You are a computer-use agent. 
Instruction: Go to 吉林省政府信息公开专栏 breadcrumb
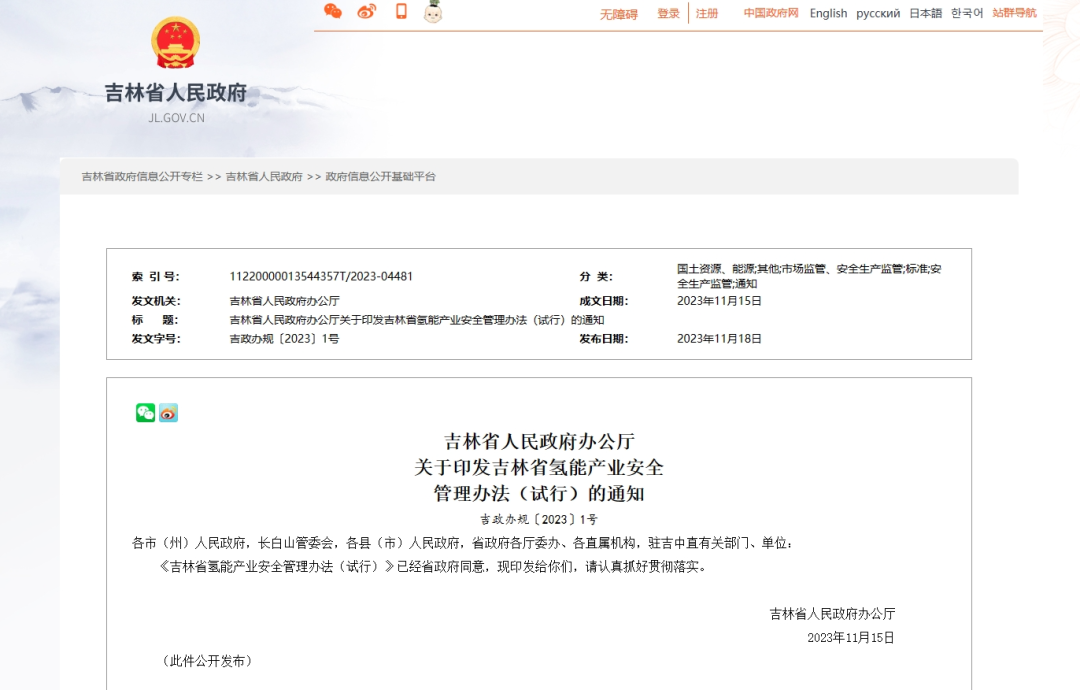pos(142,177)
